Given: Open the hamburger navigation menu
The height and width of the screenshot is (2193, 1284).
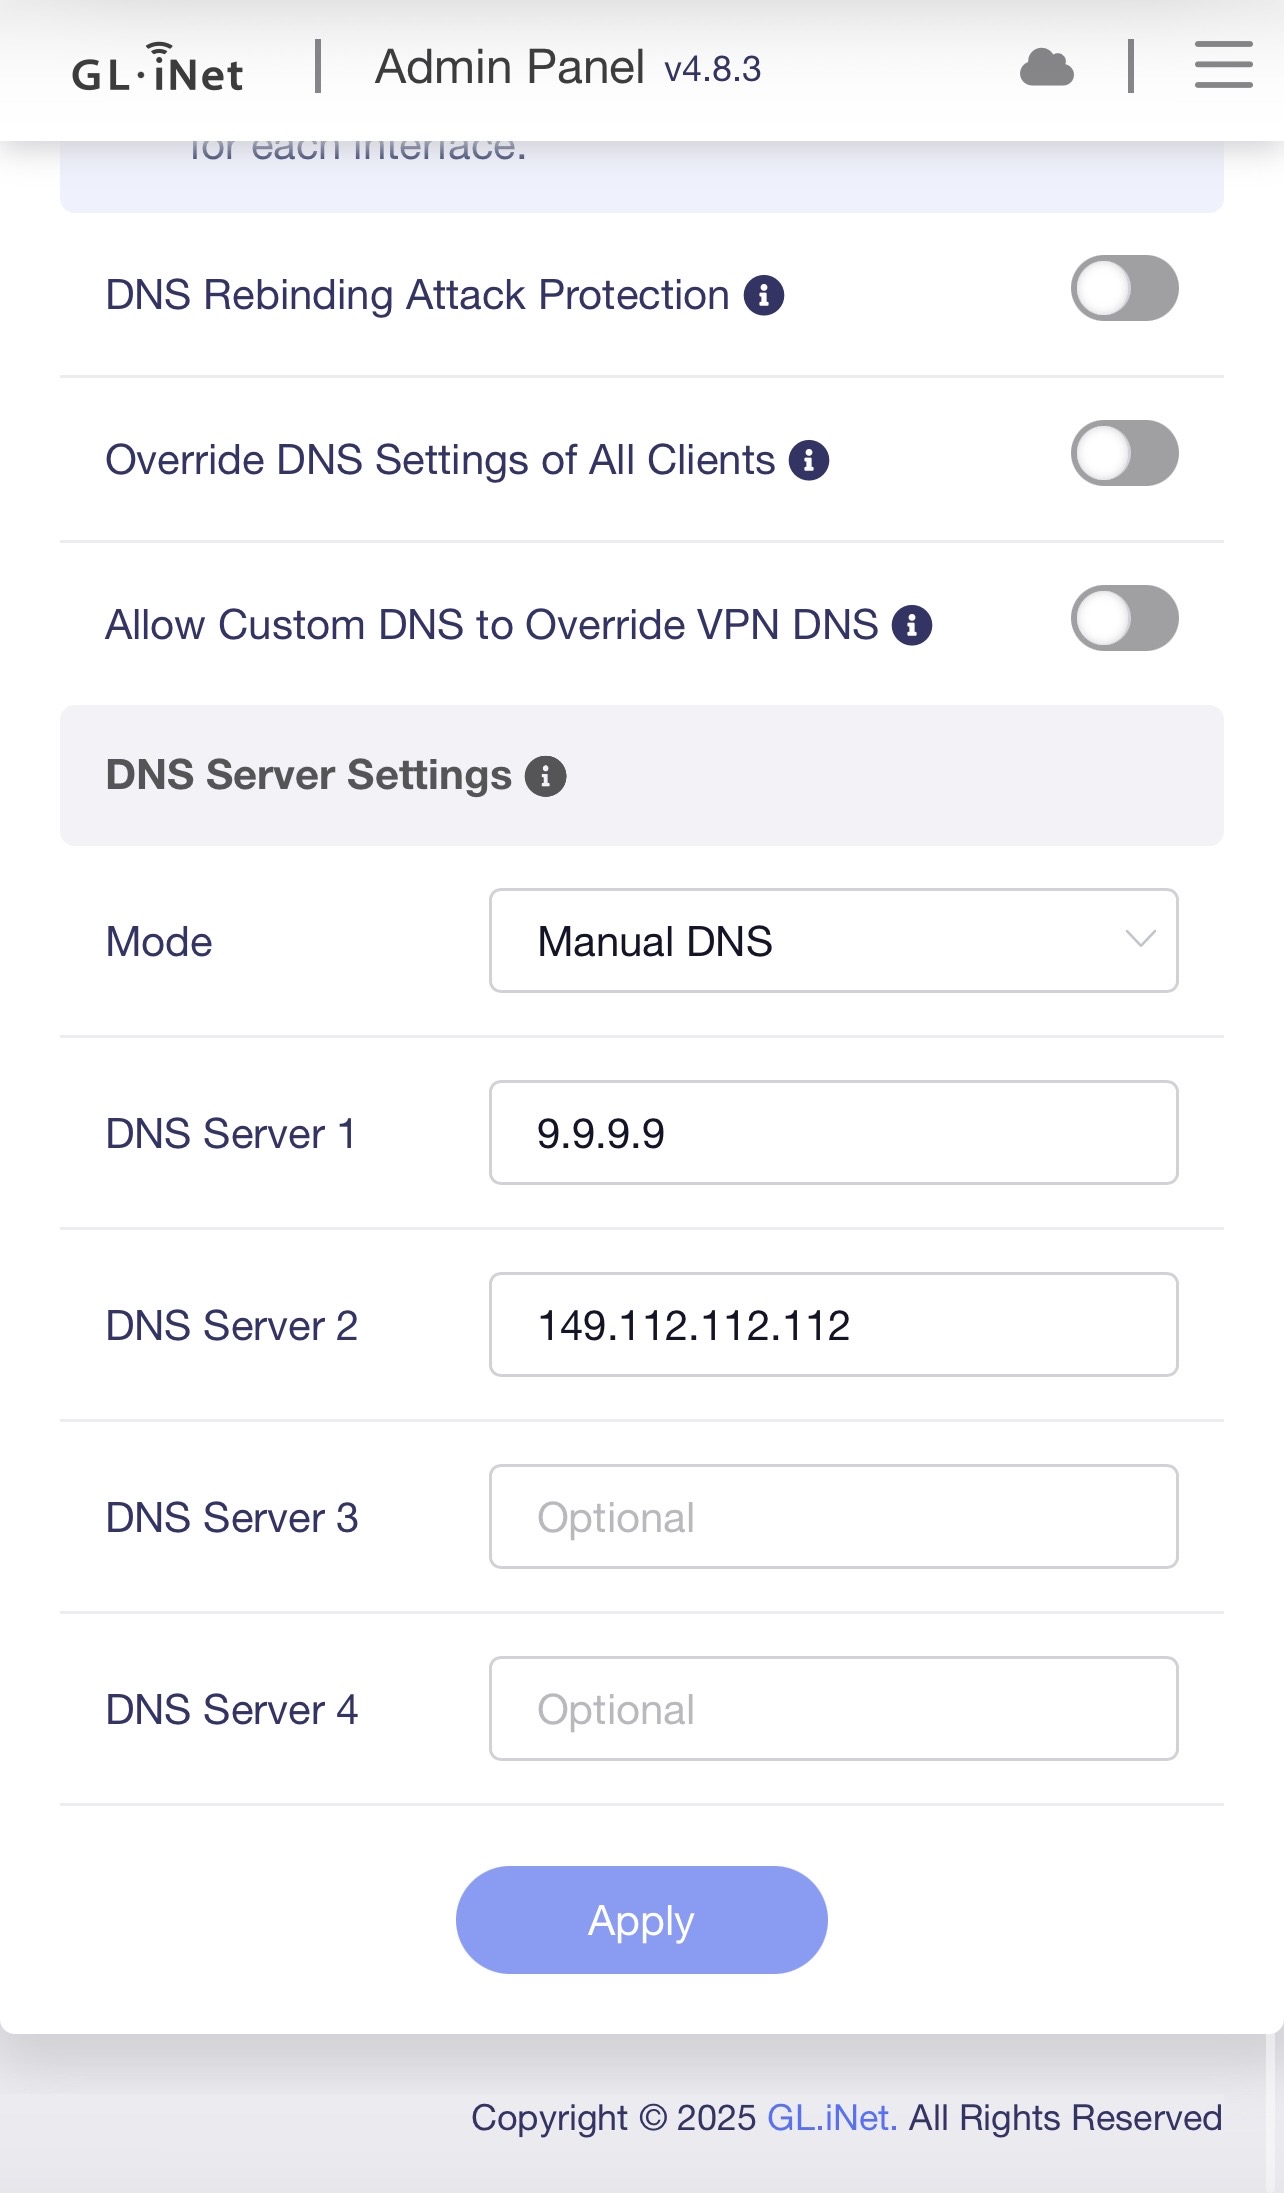Looking at the screenshot, I should (1223, 66).
